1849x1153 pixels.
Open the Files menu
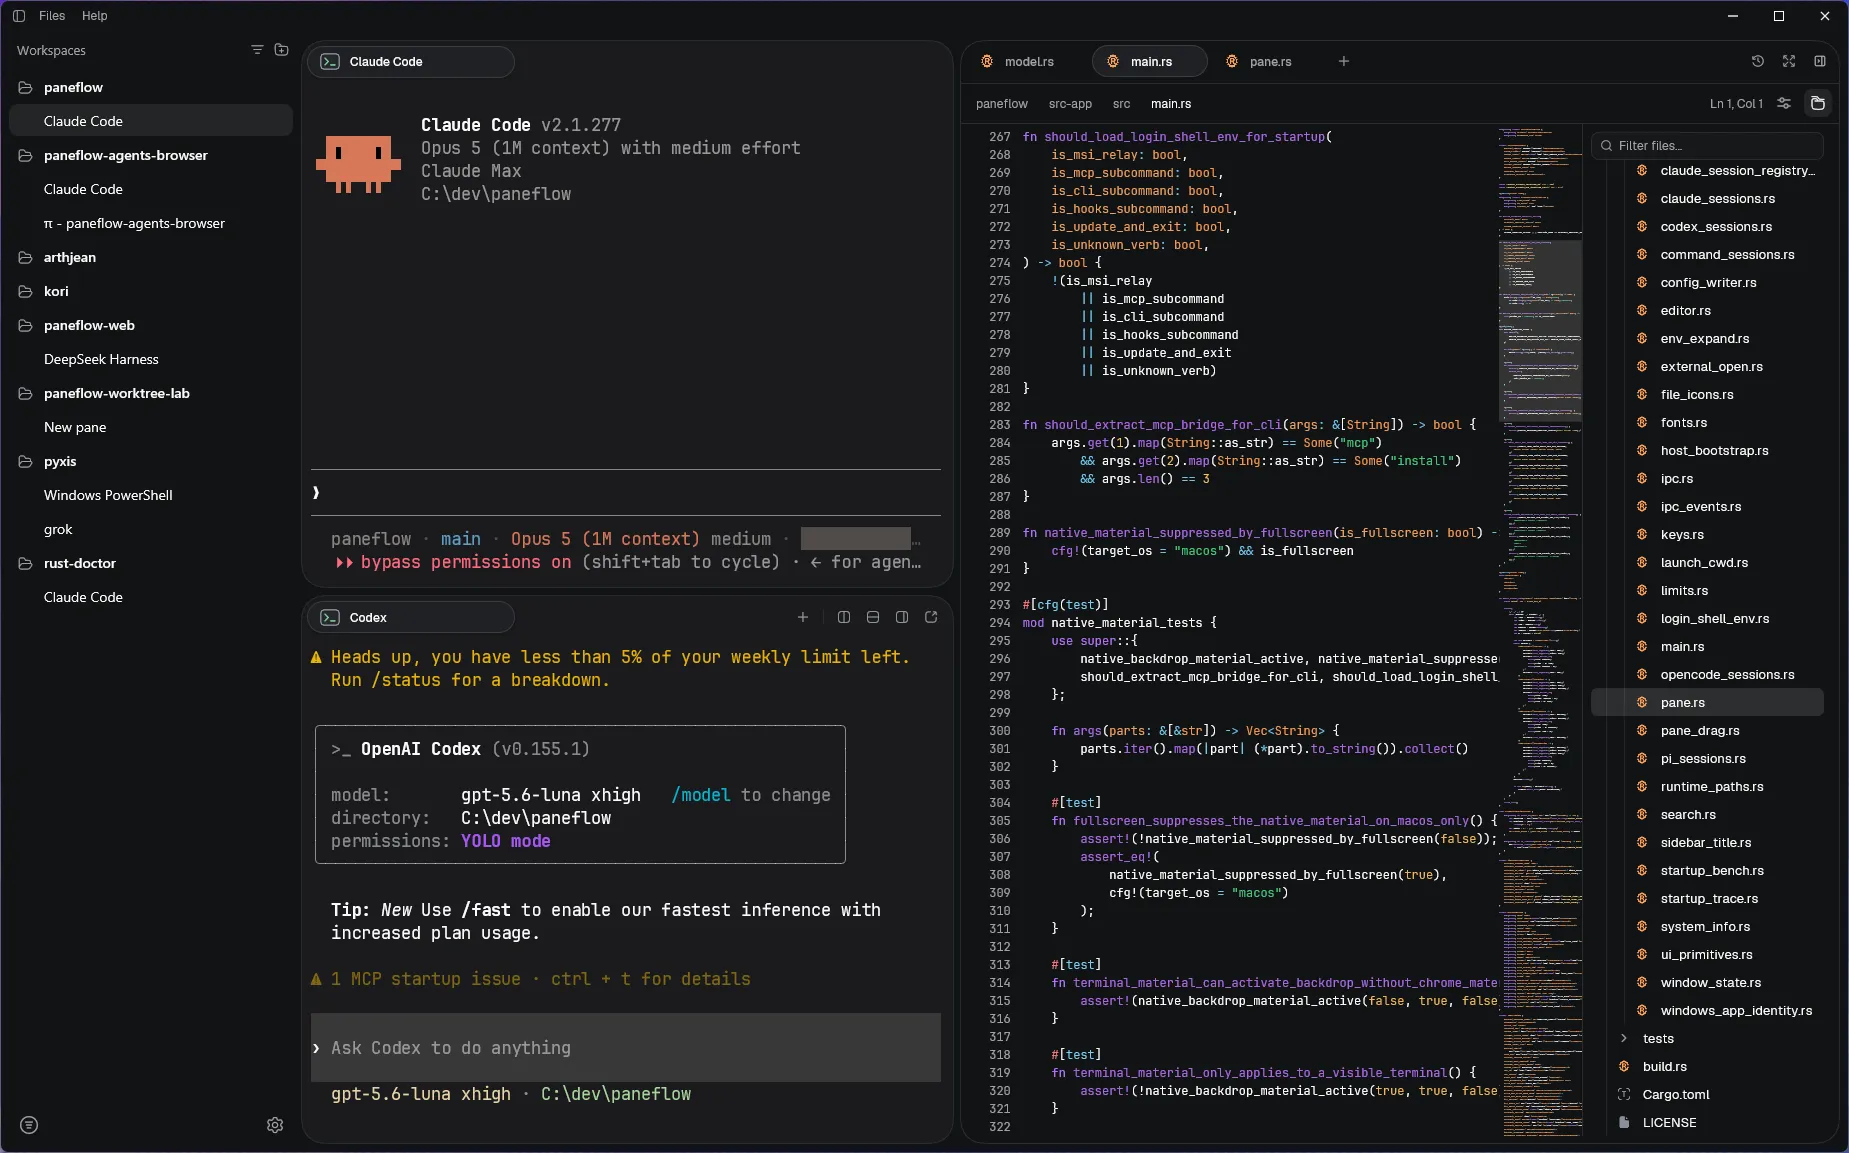(52, 16)
